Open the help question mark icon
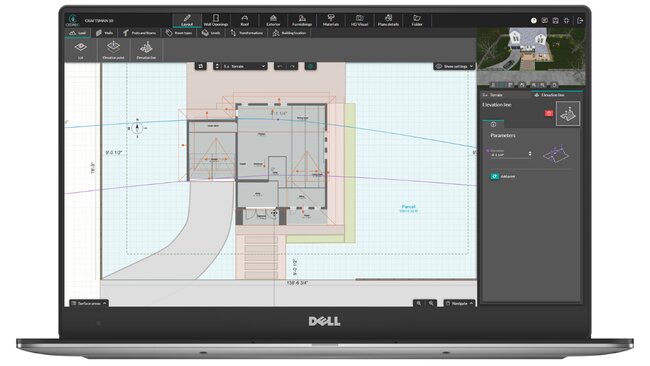650x366 pixels. click(534, 20)
